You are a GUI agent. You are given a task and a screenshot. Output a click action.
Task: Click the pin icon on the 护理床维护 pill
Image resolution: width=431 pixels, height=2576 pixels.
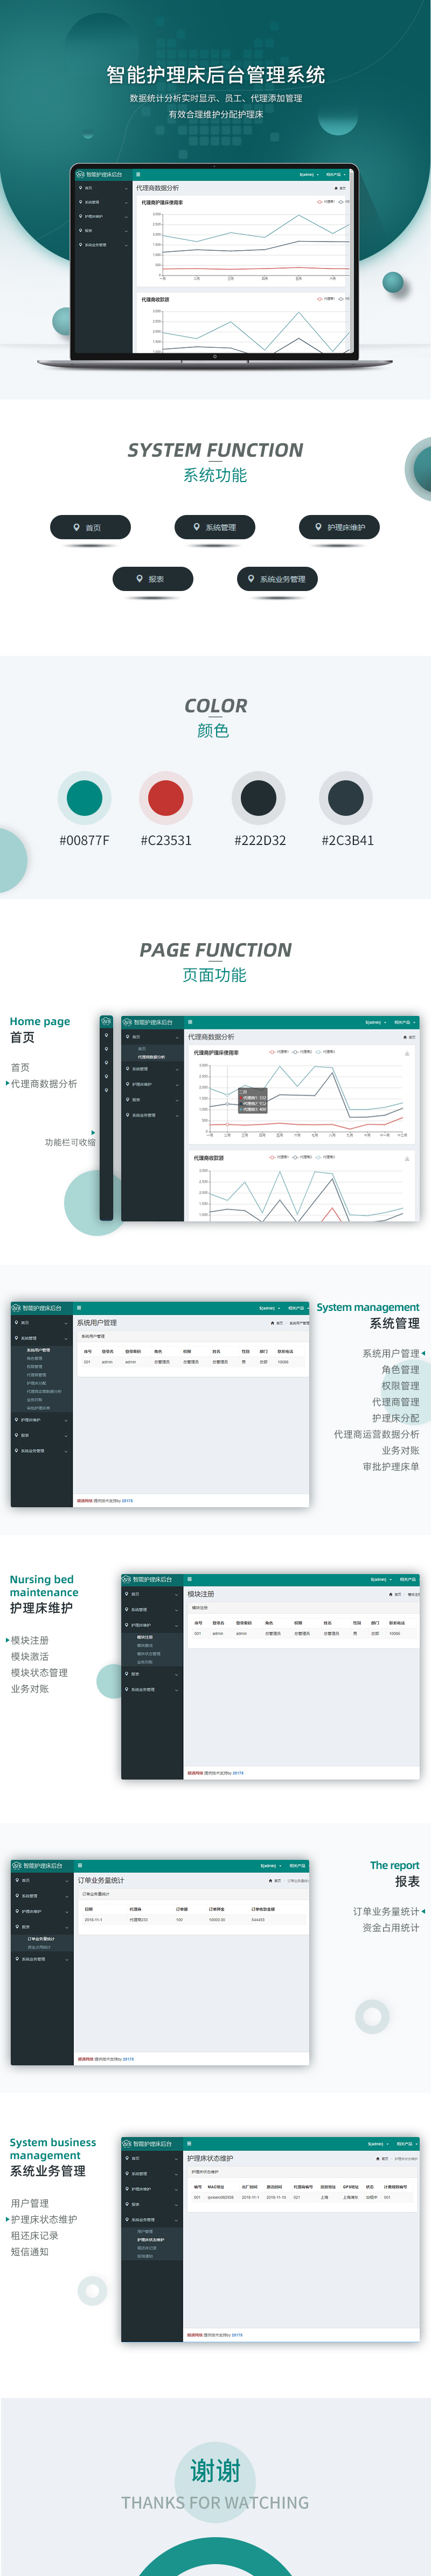(318, 527)
